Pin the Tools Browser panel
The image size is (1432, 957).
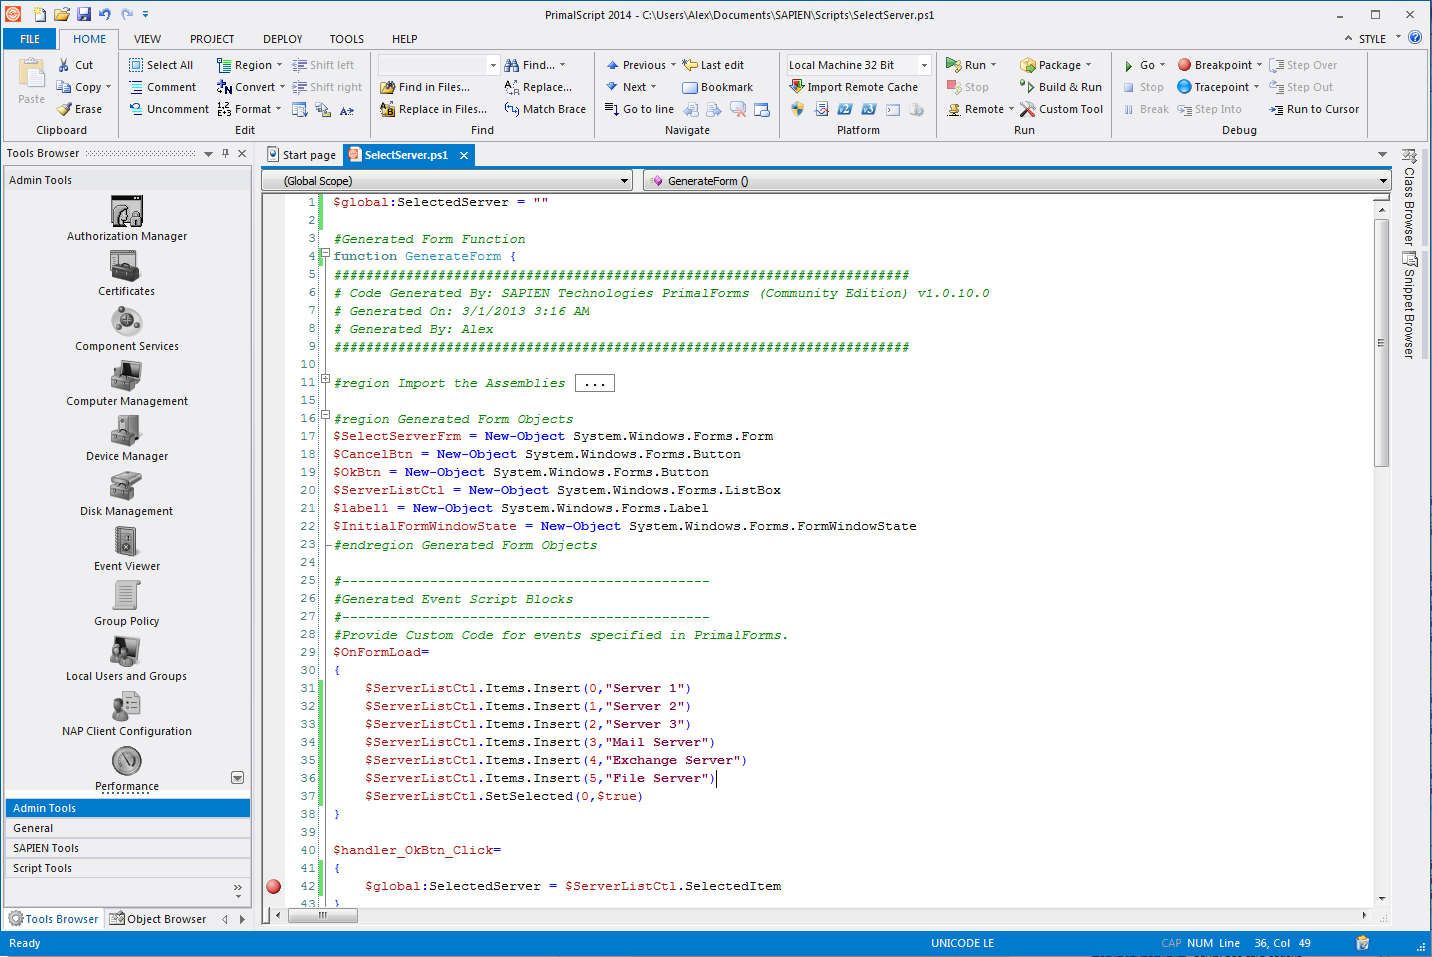click(225, 154)
